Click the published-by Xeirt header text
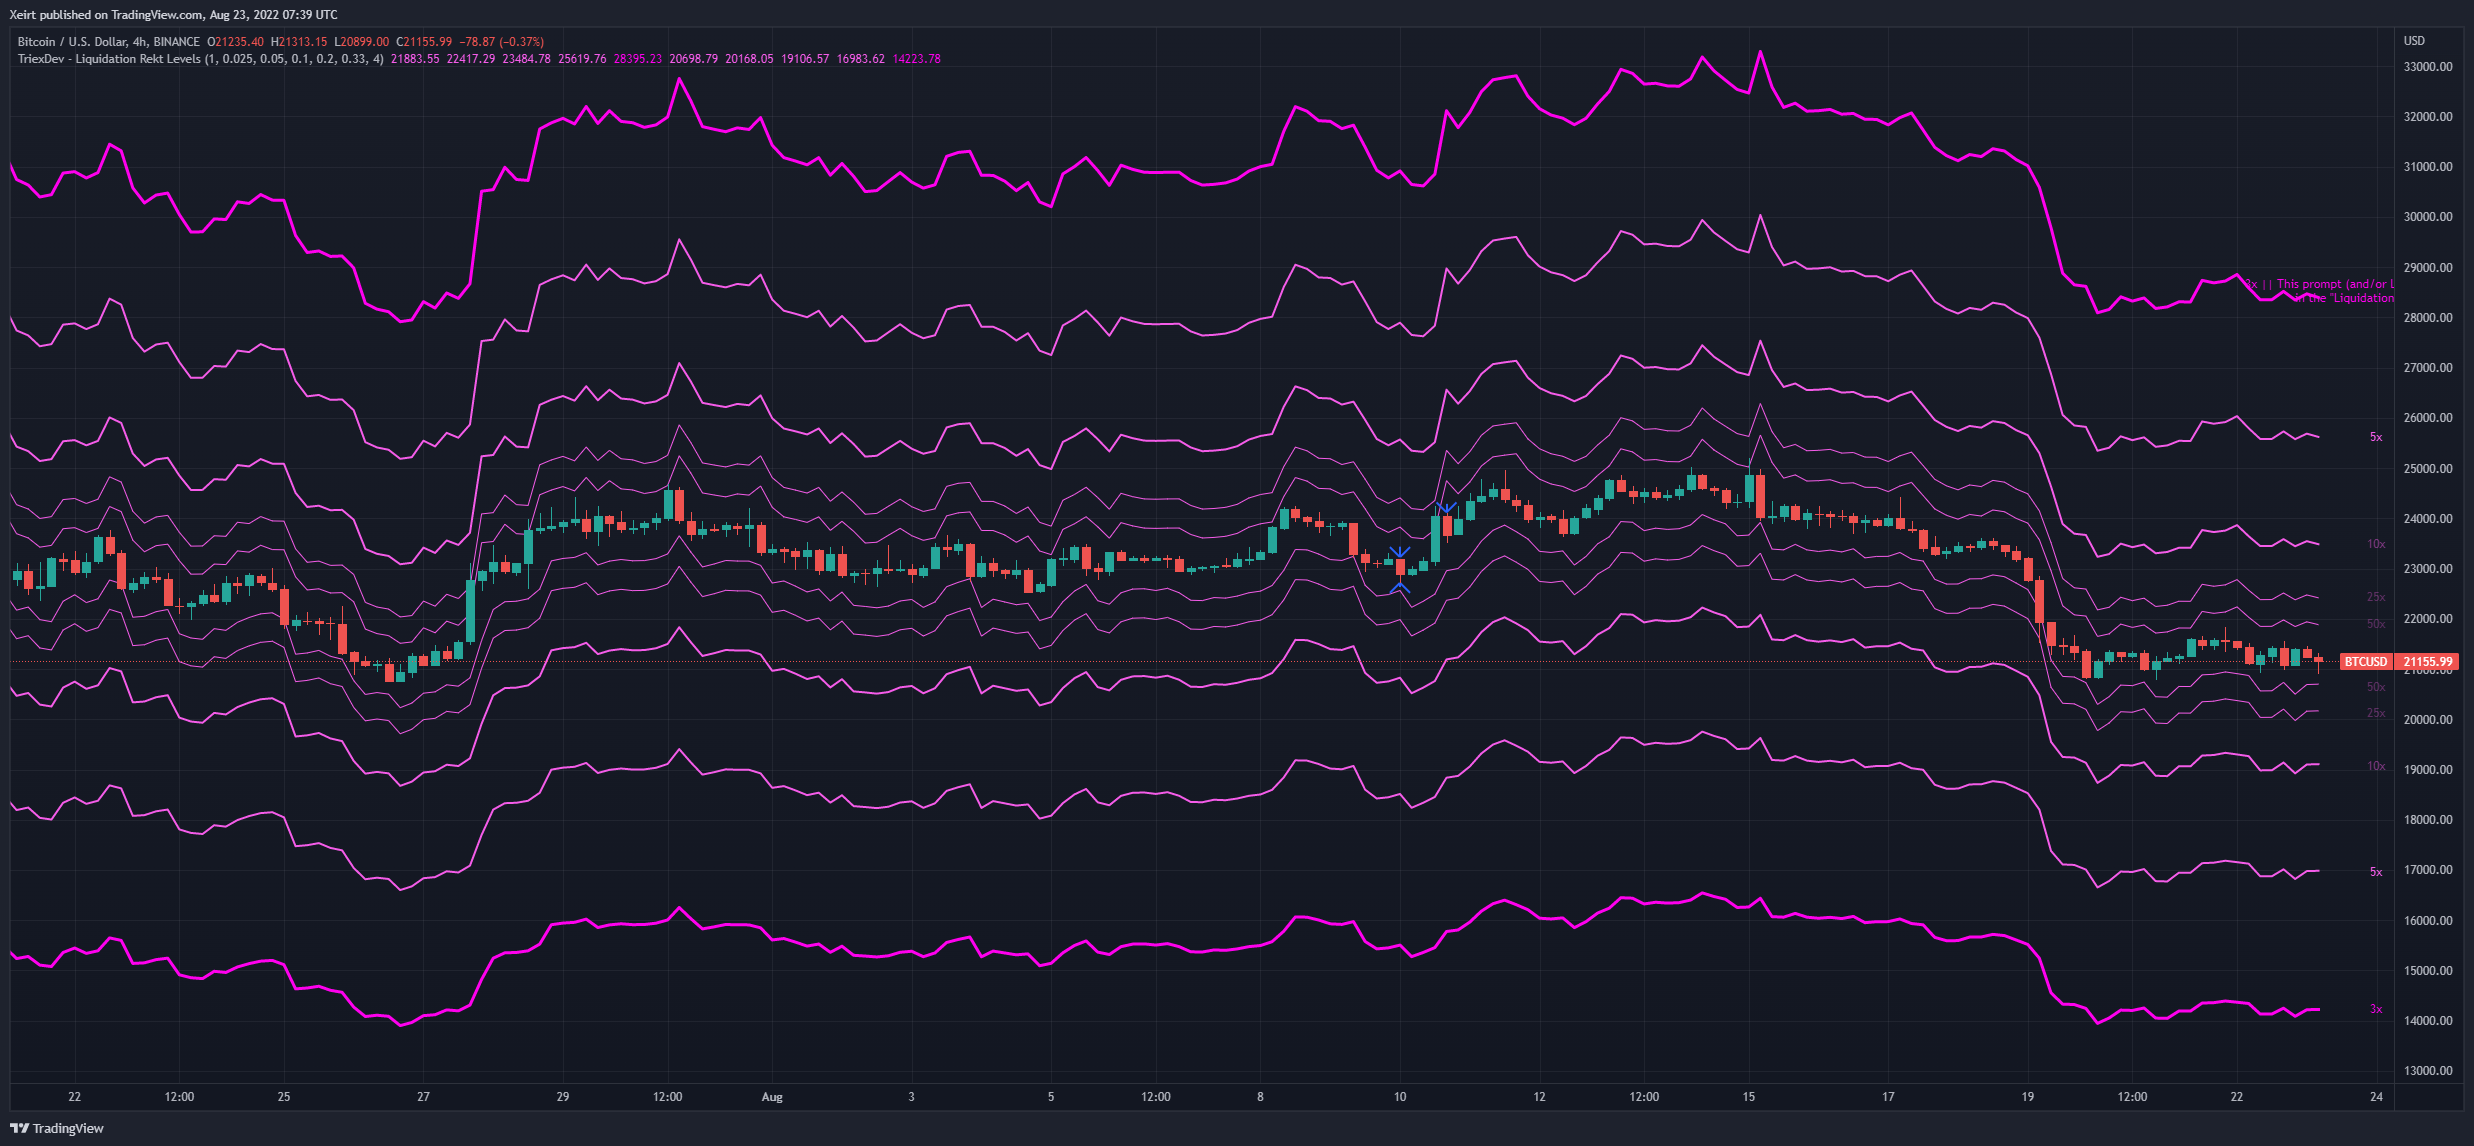The image size is (2474, 1146). pos(173,15)
